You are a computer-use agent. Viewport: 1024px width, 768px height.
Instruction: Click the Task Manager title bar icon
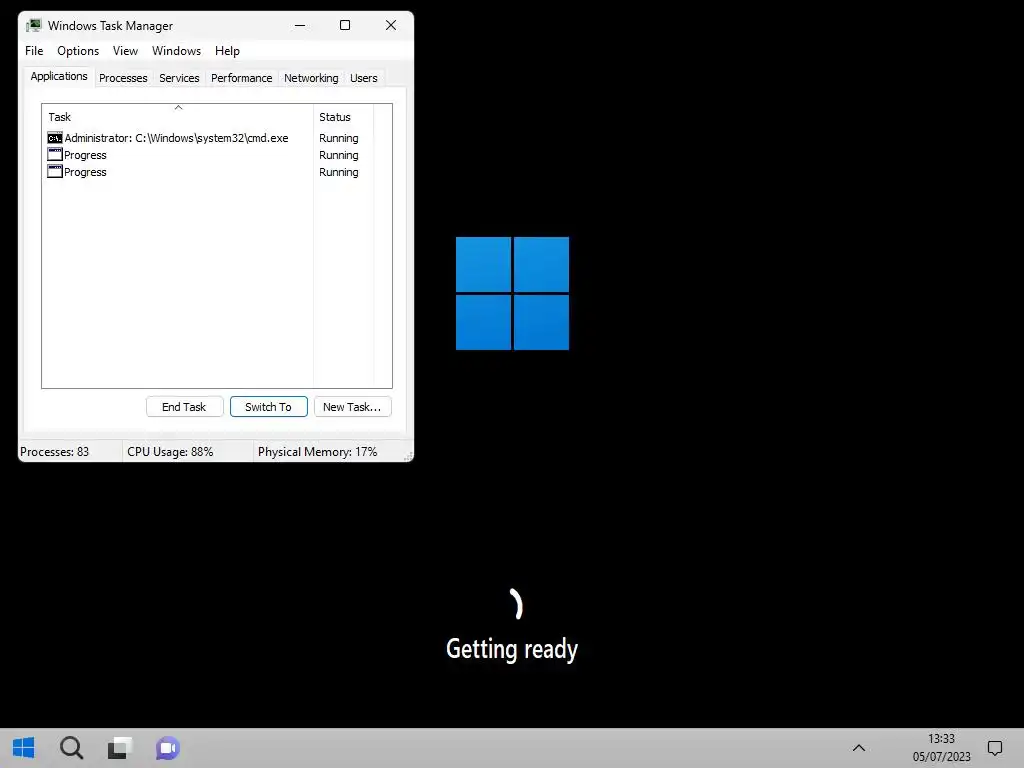(34, 25)
